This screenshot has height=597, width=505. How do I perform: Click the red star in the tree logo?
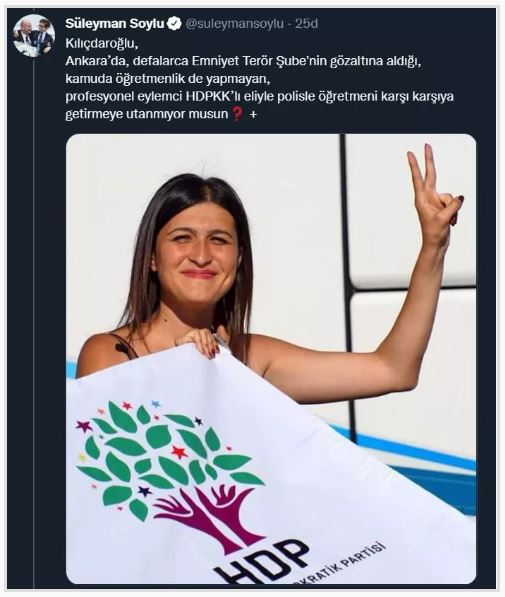click(x=179, y=452)
